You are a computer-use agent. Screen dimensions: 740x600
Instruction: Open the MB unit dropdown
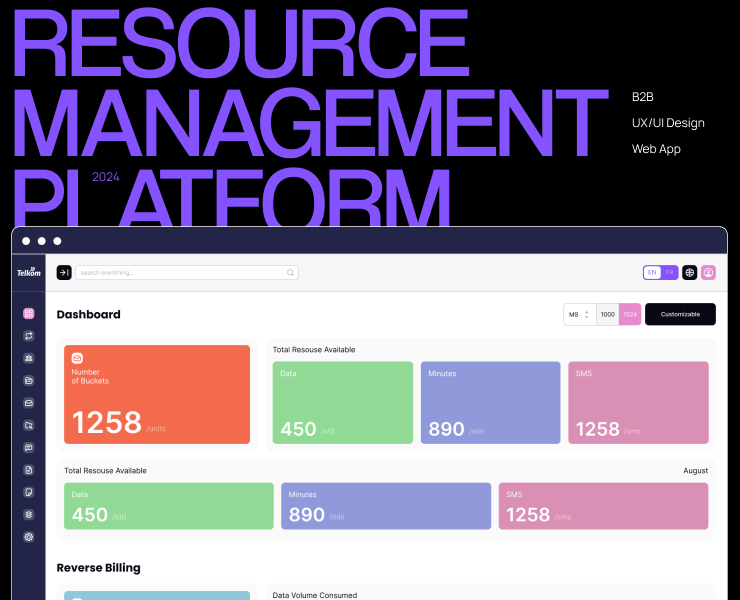(x=579, y=314)
